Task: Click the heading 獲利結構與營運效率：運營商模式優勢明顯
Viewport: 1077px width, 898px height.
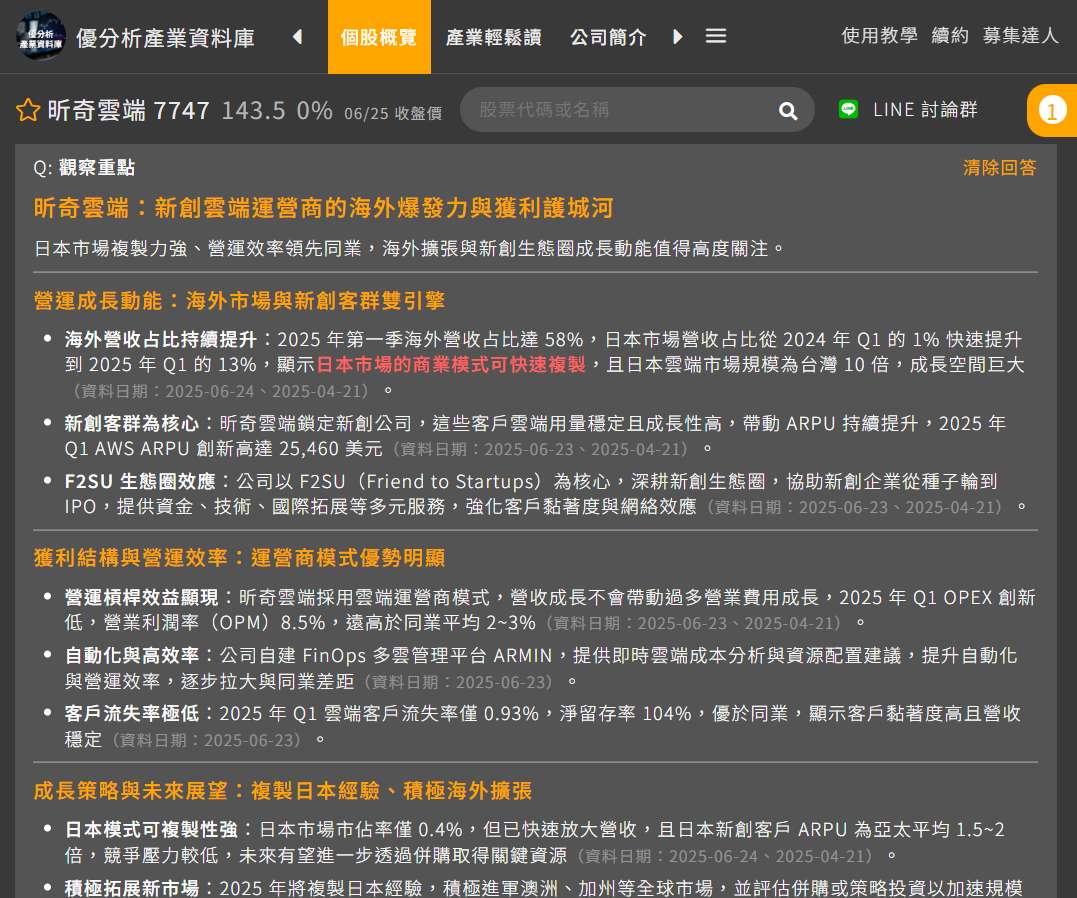Action: 239,557
